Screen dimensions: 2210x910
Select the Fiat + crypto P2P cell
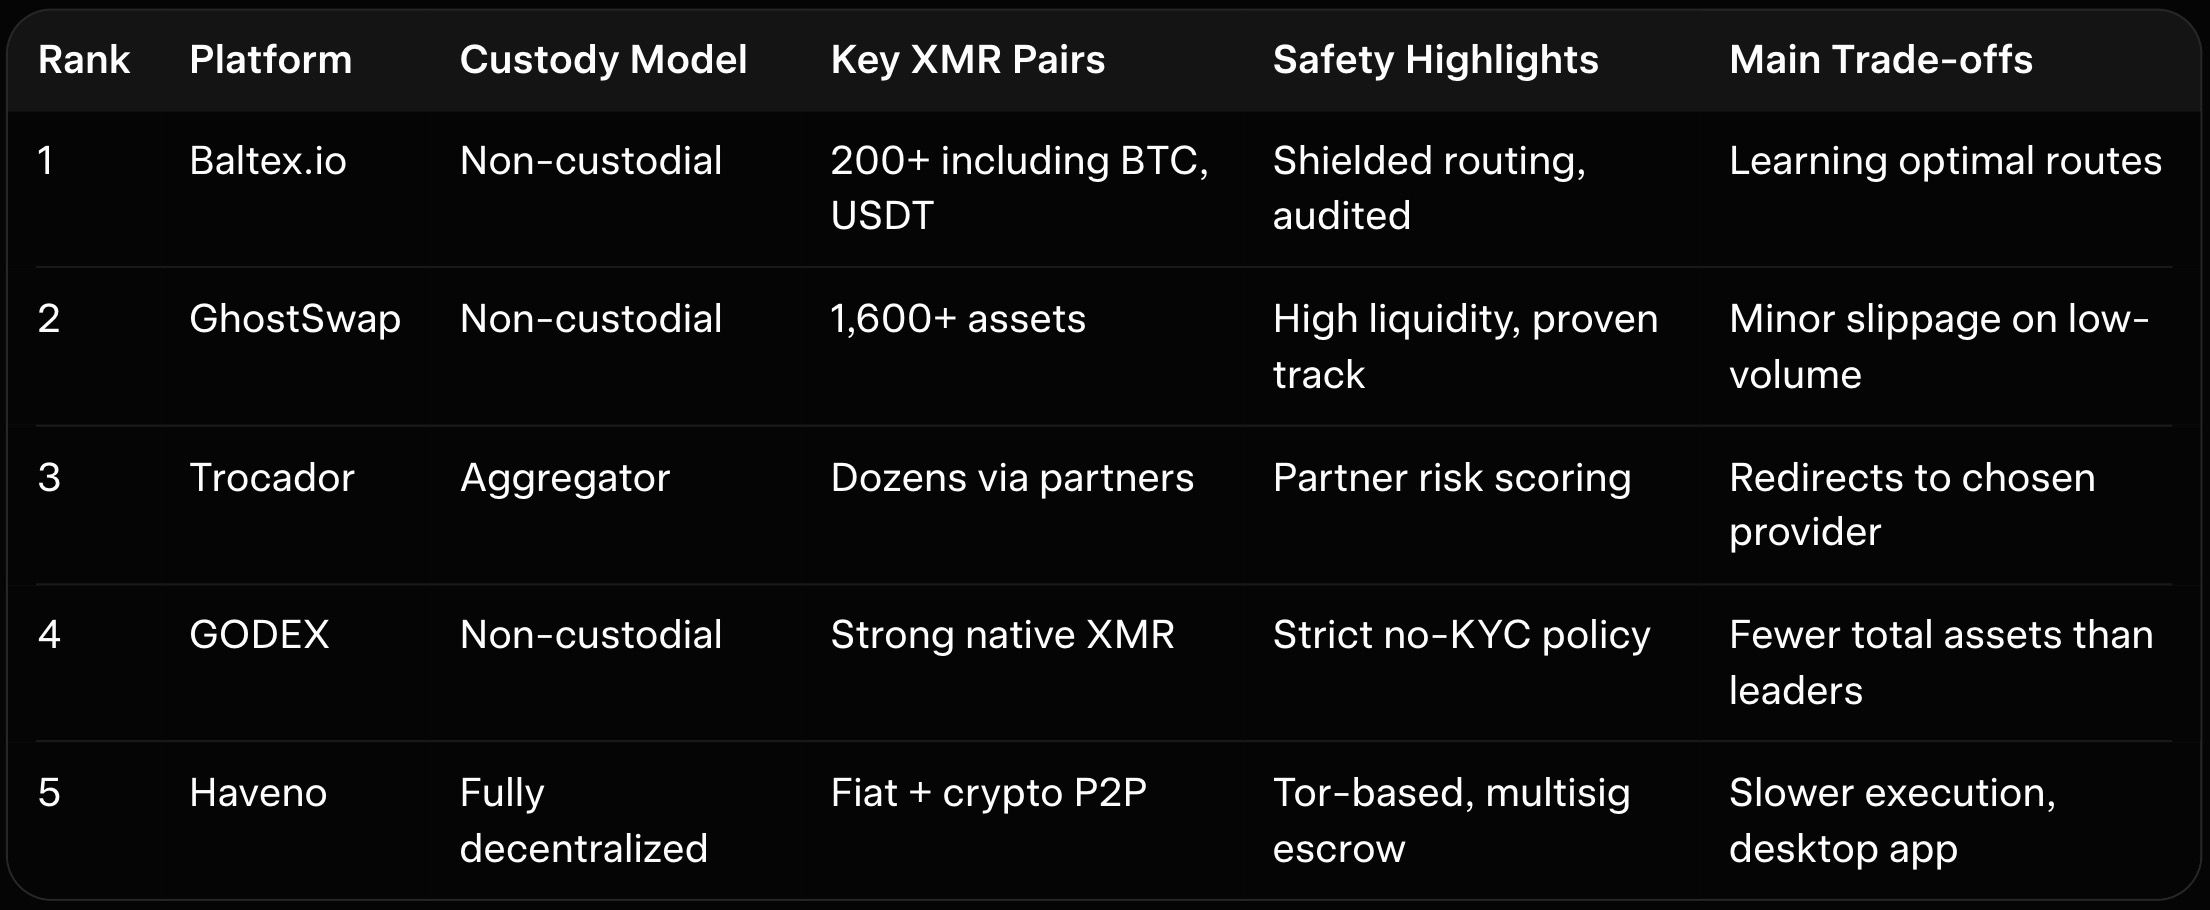coord(988,793)
